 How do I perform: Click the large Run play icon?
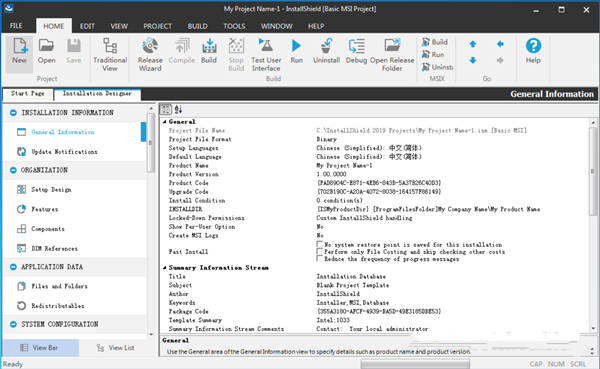pos(296,51)
